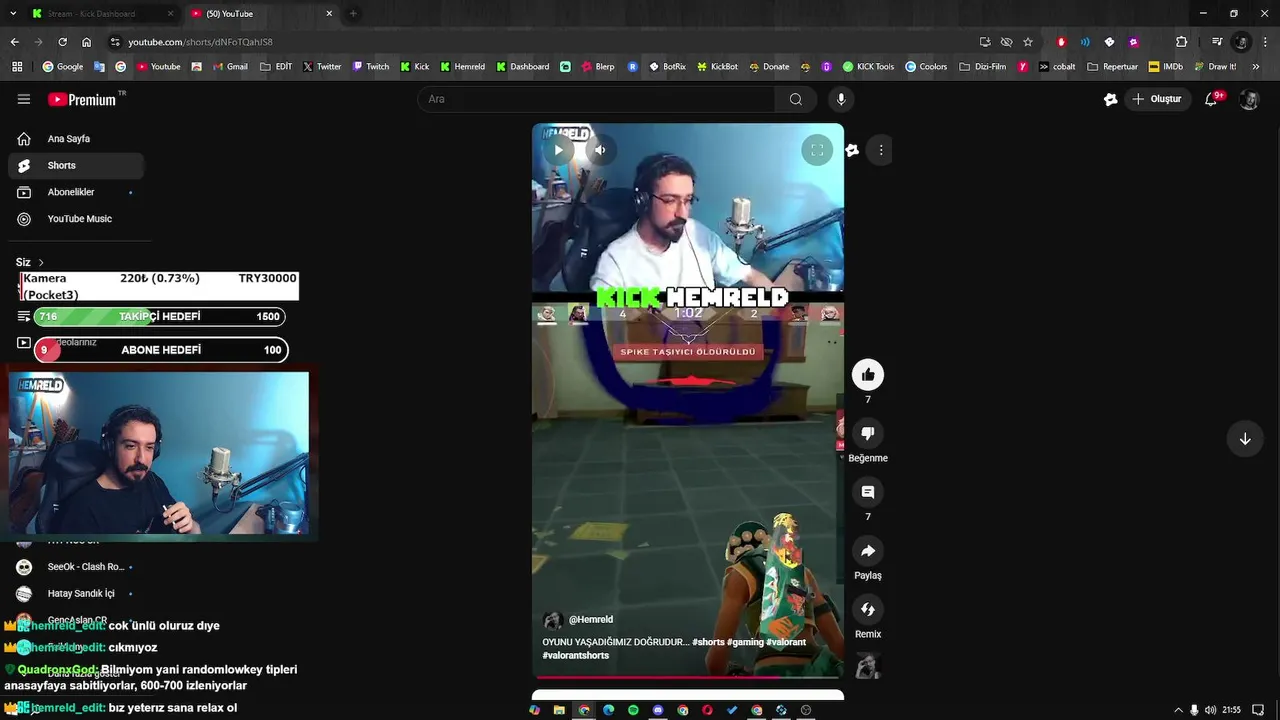The image size is (1280, 720).
Task: Go to next Short with down arrow
Action: click(x=1245, y=439)
